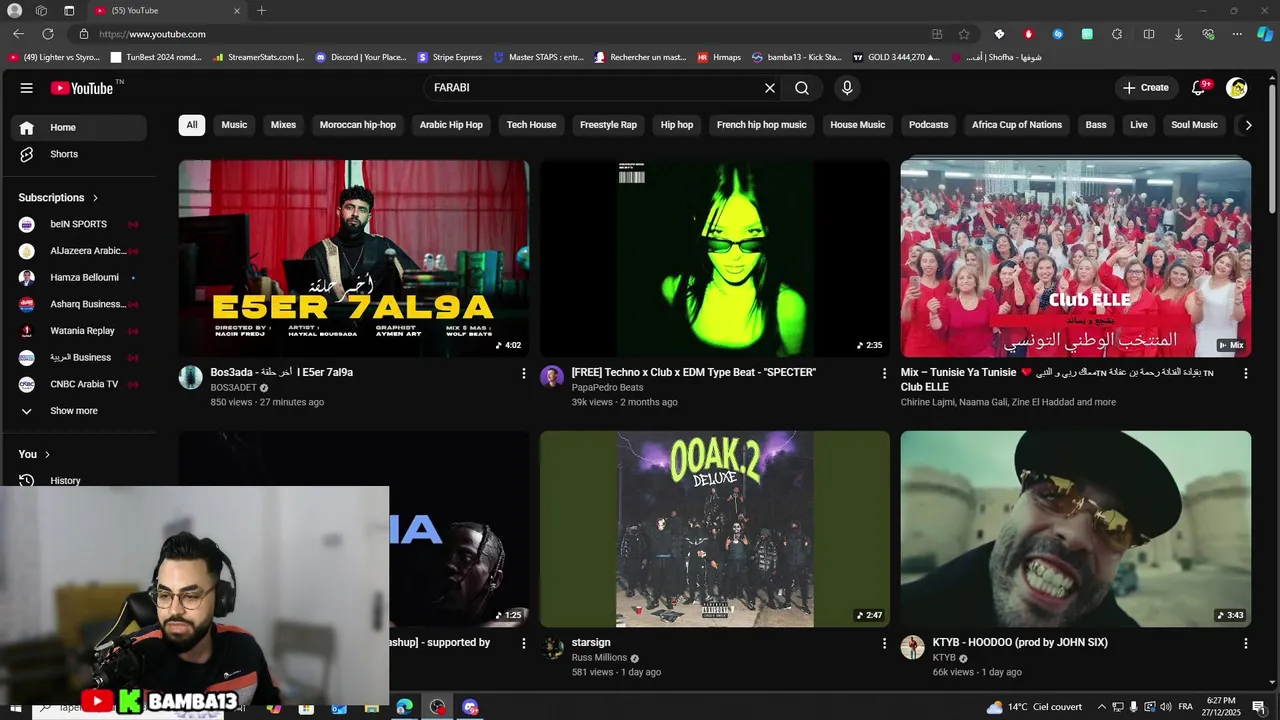Screen dimensions: 1280x720
Task: Click the search magnifier button
Action: [x=802, y=88]
